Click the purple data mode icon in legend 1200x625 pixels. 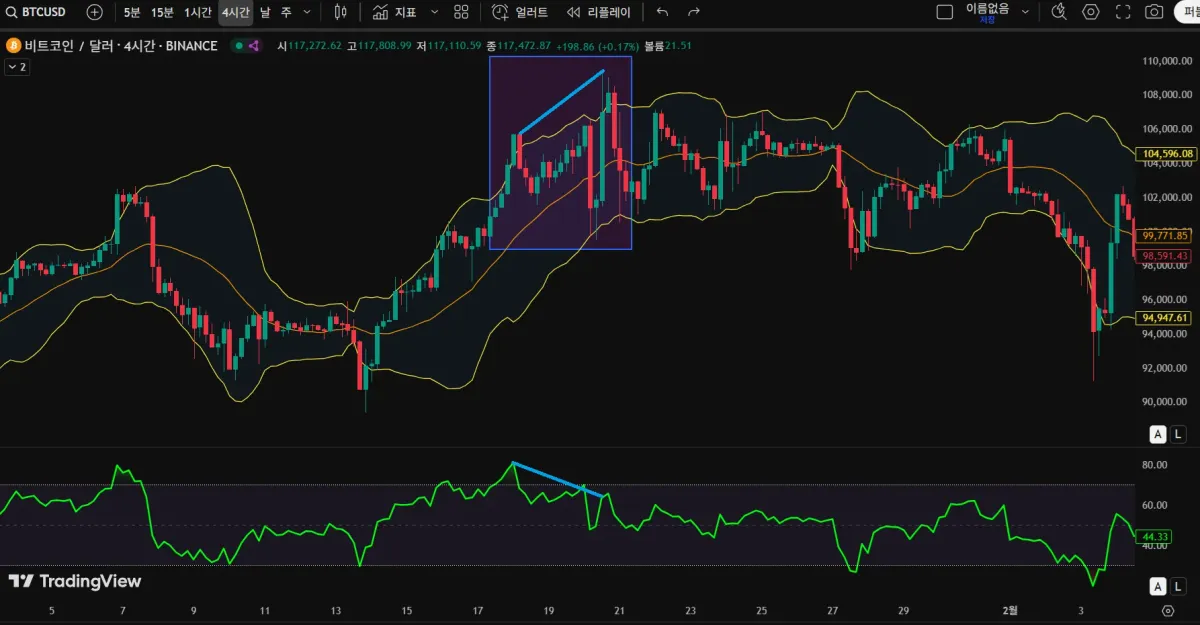click(x=253, y=46)
